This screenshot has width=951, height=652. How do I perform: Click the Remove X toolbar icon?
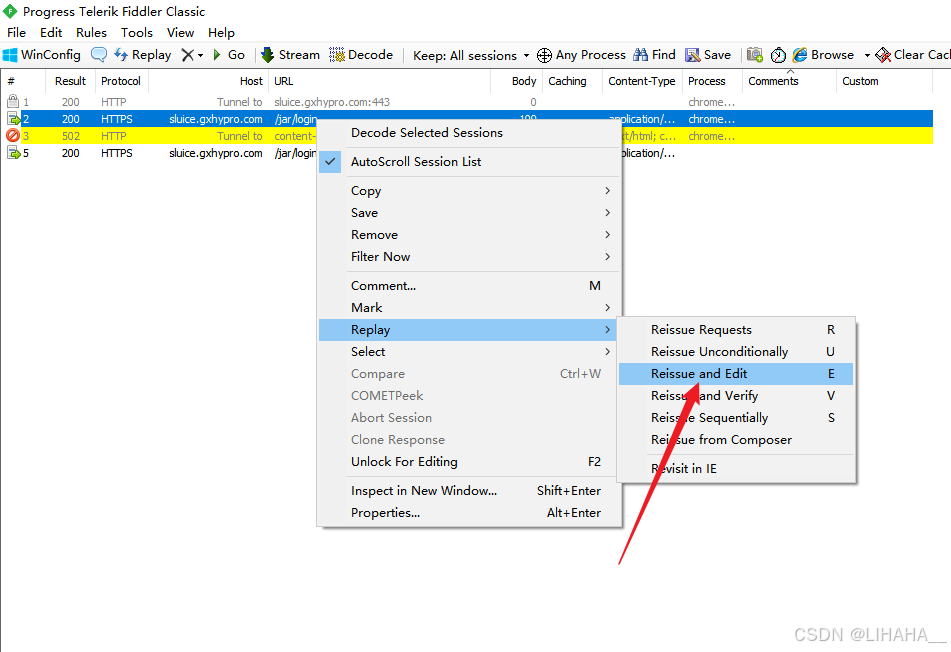(x=187, y=55)
